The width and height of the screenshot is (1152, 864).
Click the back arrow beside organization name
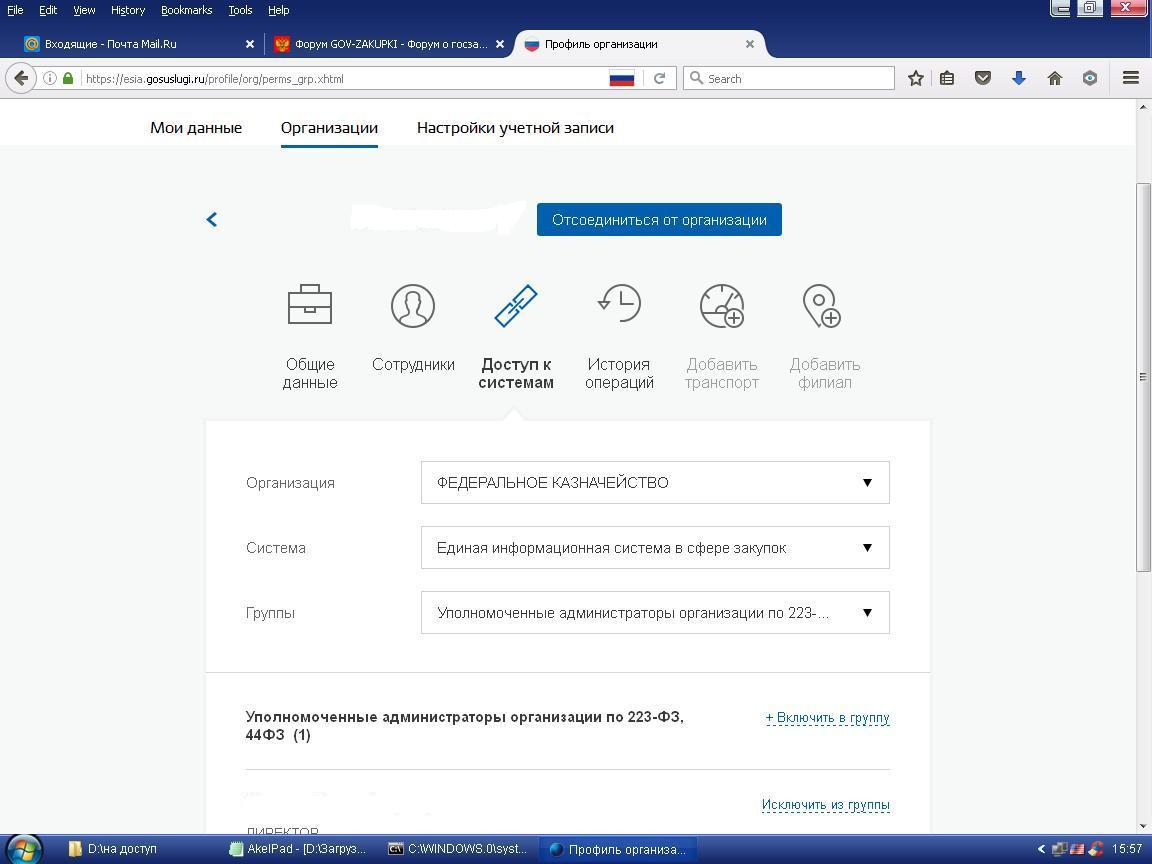click(212, 220)
